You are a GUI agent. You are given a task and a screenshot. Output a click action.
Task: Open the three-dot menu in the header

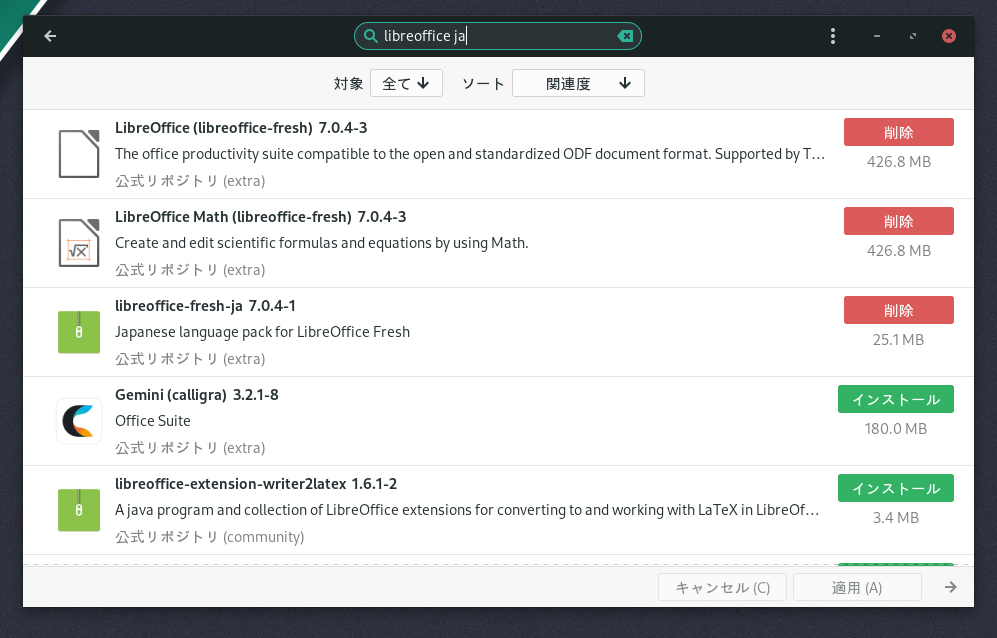832,36
